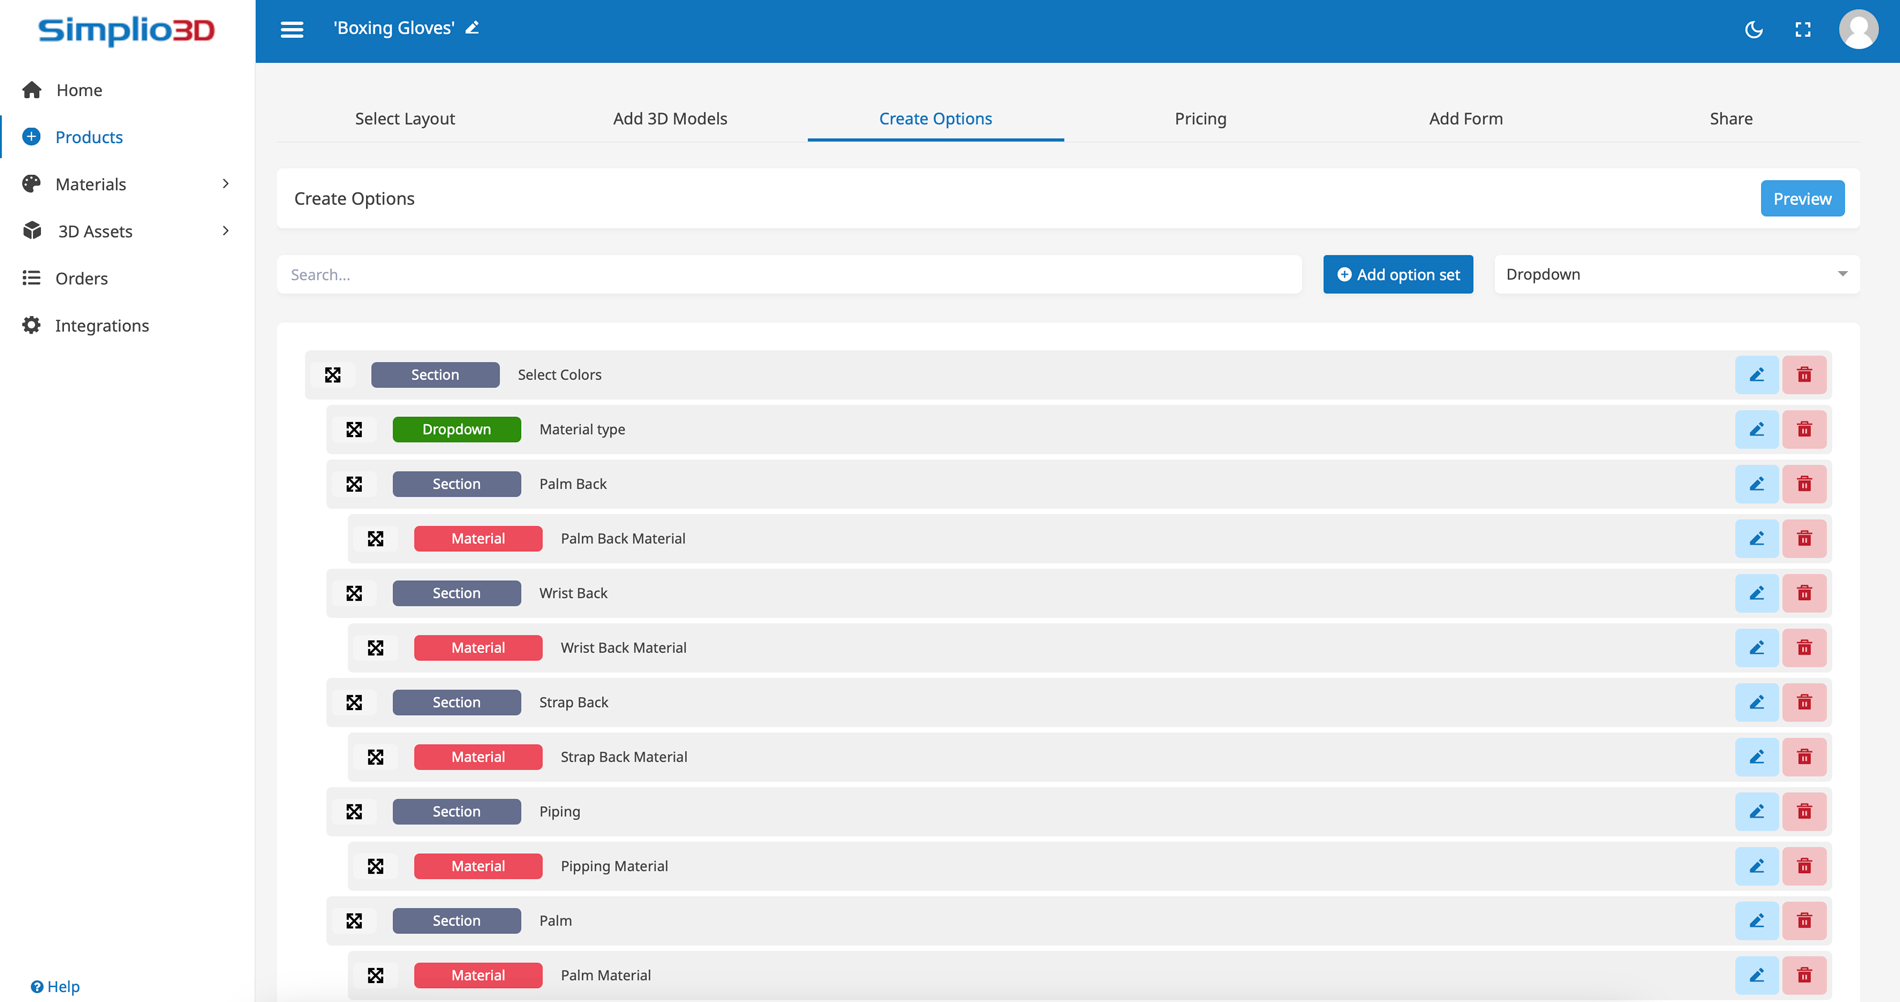Click the Add option set button

(1397, 274)
